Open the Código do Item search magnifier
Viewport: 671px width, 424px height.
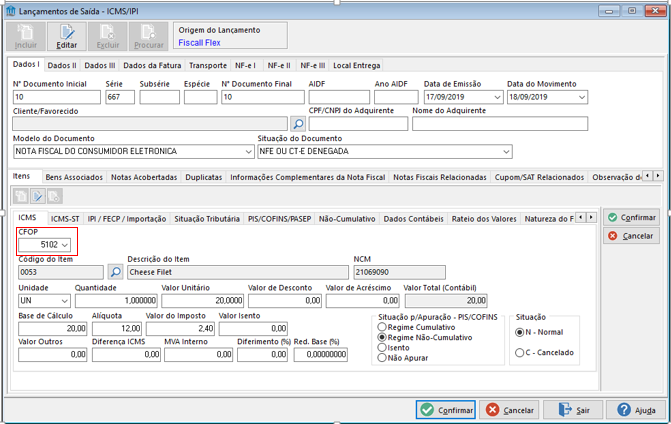(116, 272)
